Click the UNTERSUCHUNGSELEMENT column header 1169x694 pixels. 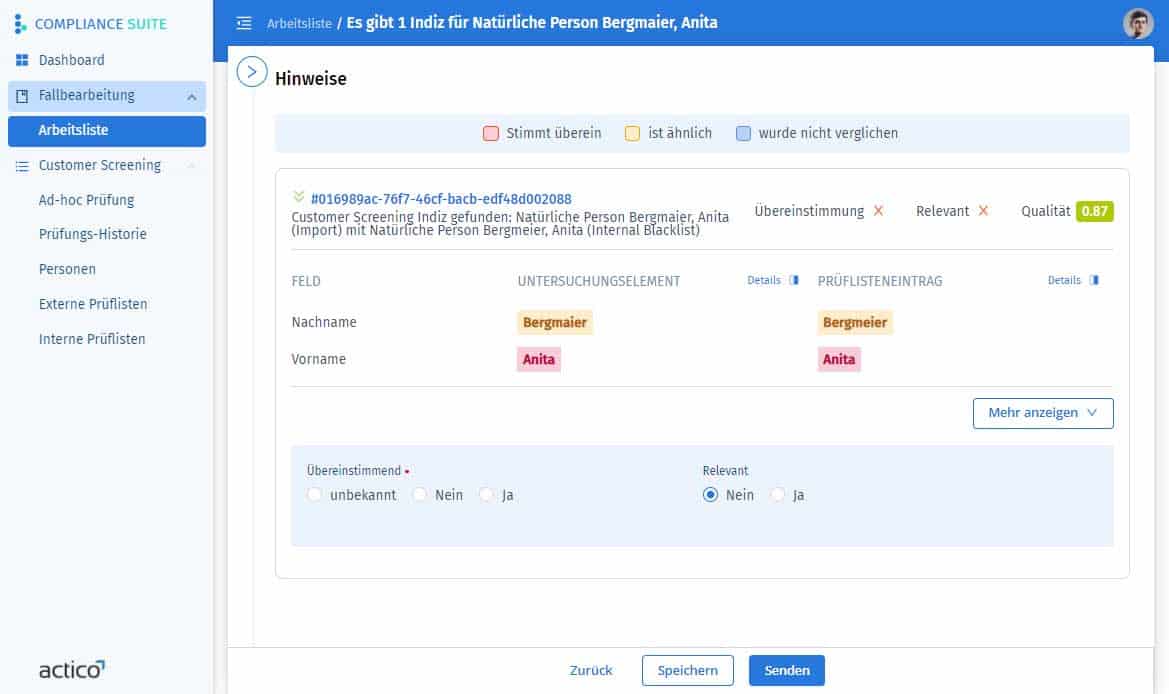(599, 281)
